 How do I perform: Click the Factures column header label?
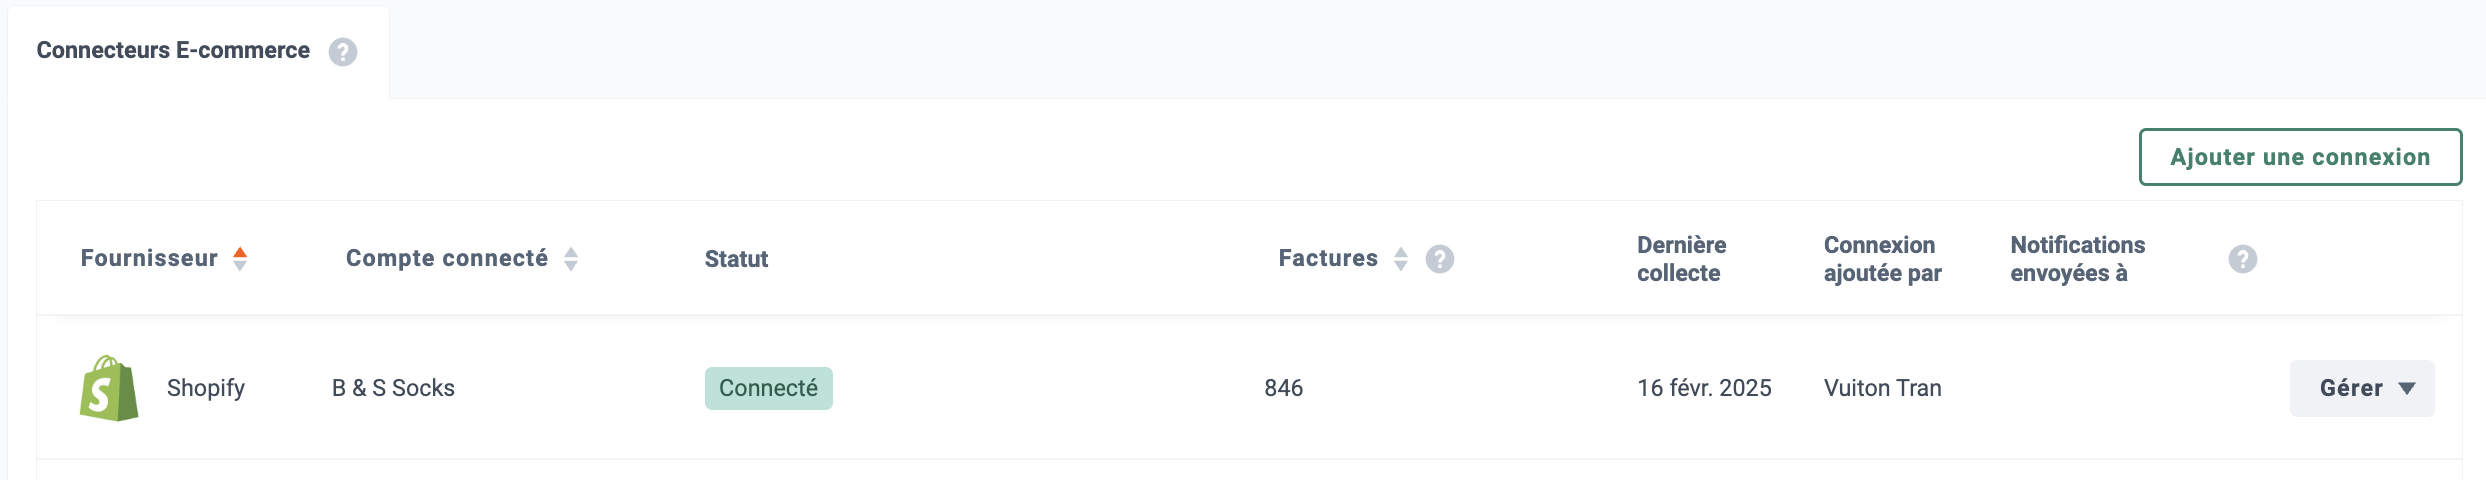pos(1328,258)
